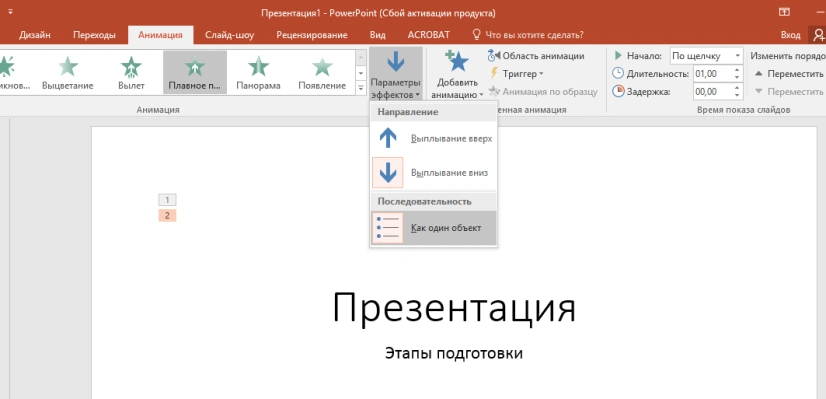Click Анимация по образцу button
This screenshot has height=399, width=826.
[x=543, y=92]
